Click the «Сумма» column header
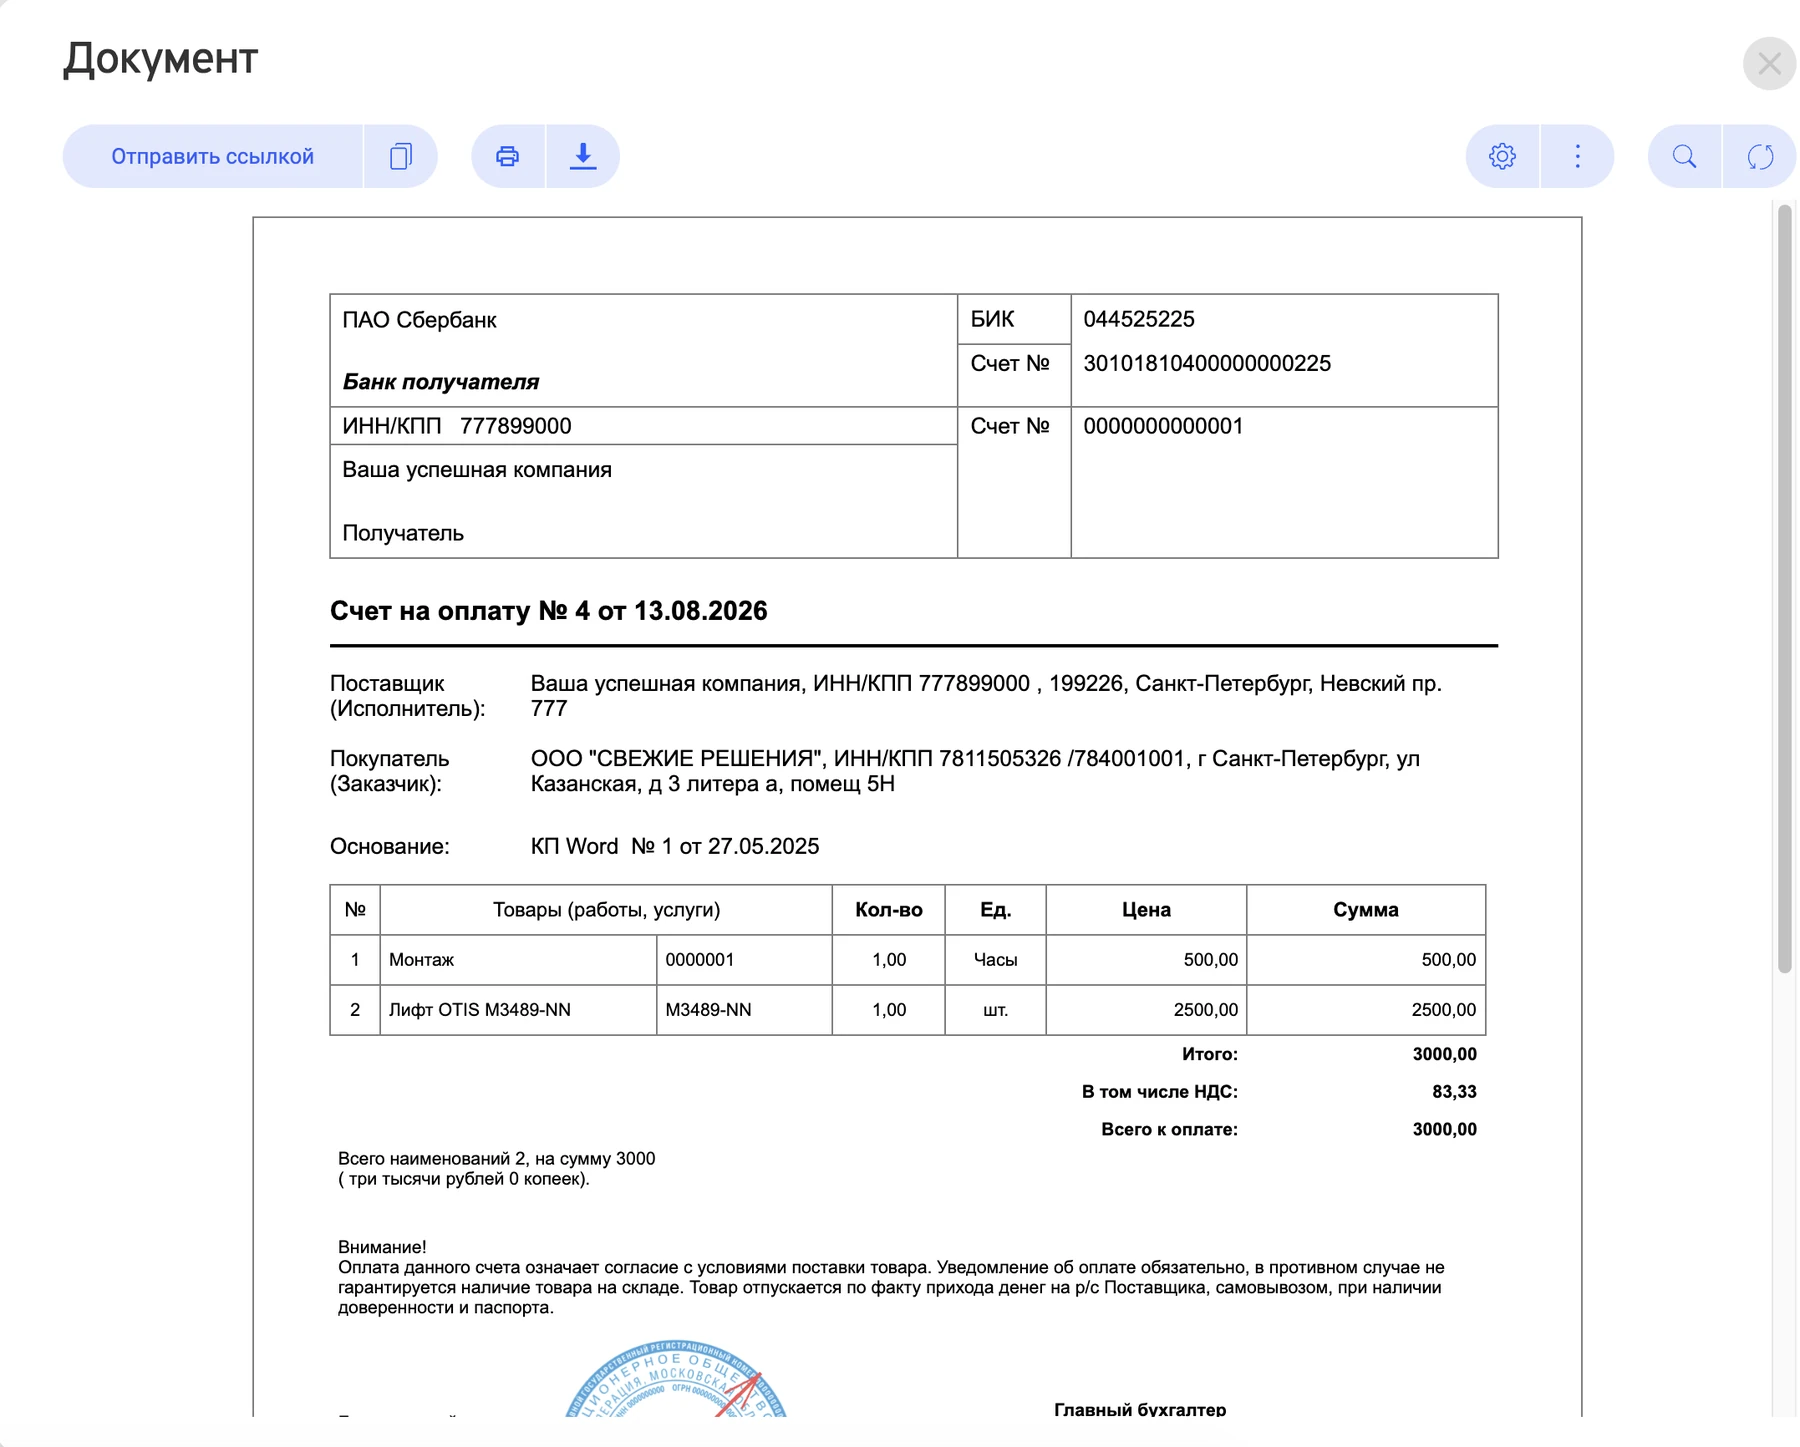Image resolution: width=1800 pixels, height=1447 pixels. [x=1366, y=910]
